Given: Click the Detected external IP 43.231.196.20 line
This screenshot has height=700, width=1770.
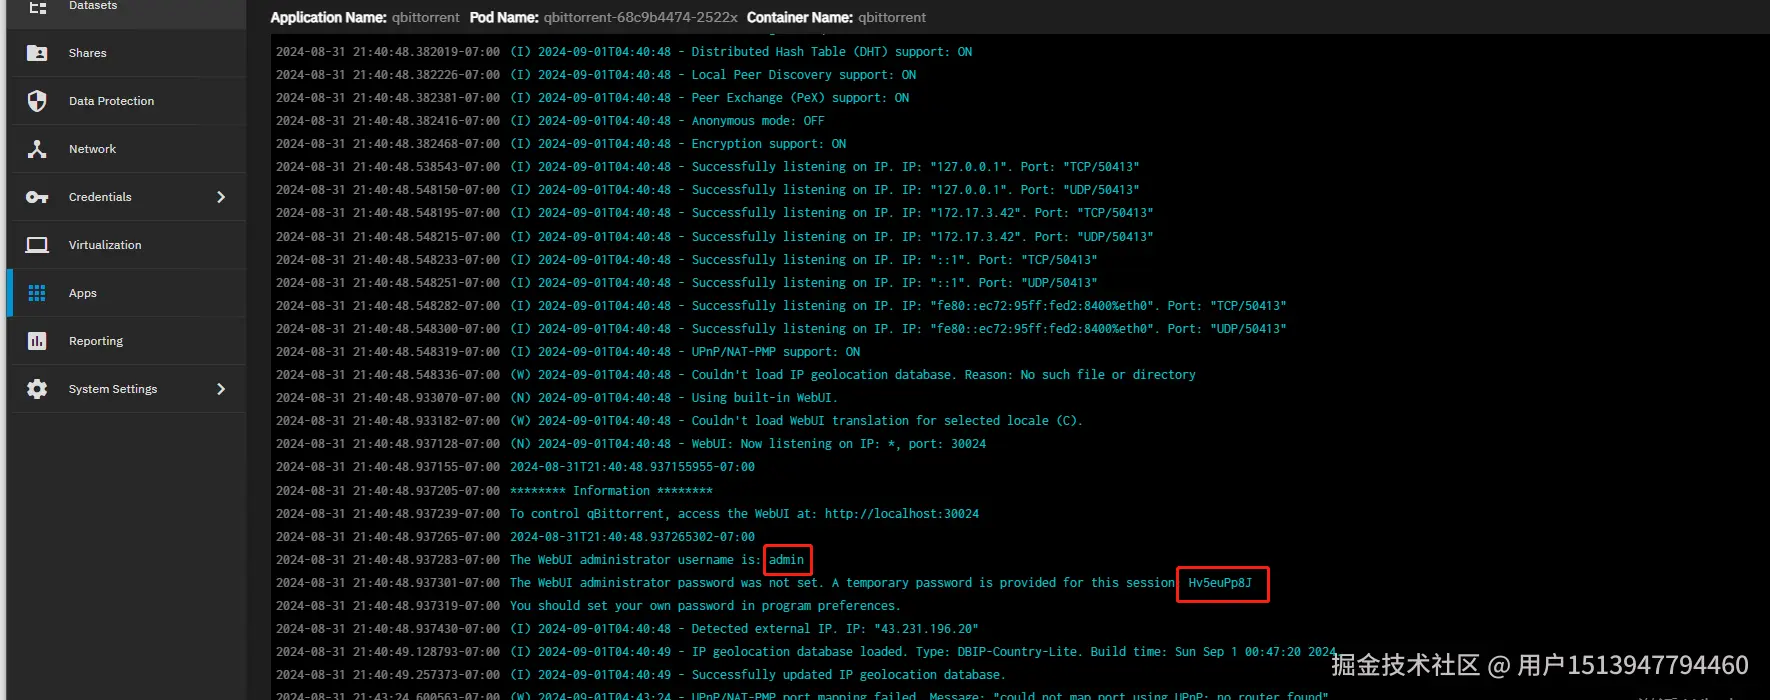Looking at the screenshot, I should point(627,629).
